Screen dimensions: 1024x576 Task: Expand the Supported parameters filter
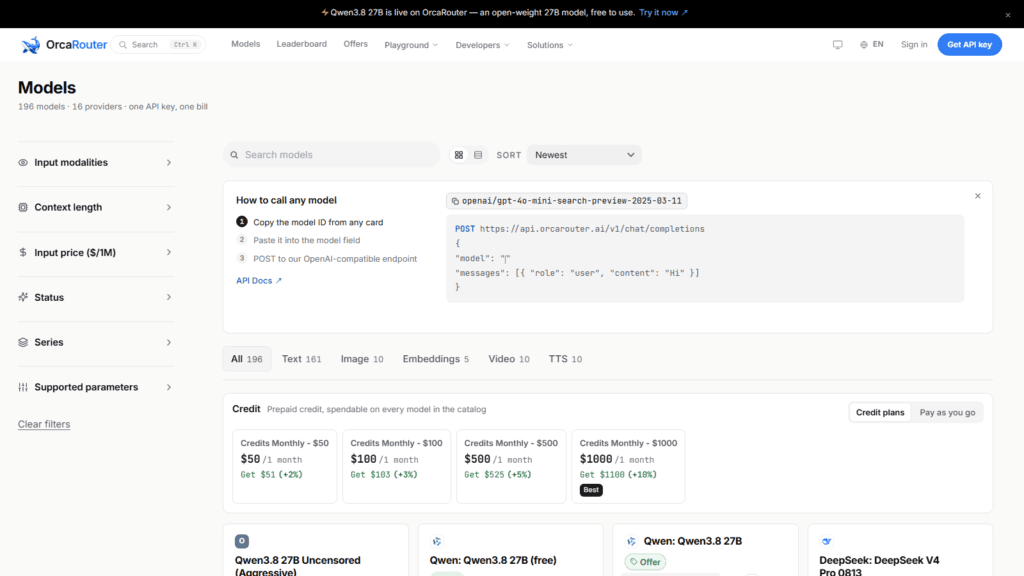point(96,387)
